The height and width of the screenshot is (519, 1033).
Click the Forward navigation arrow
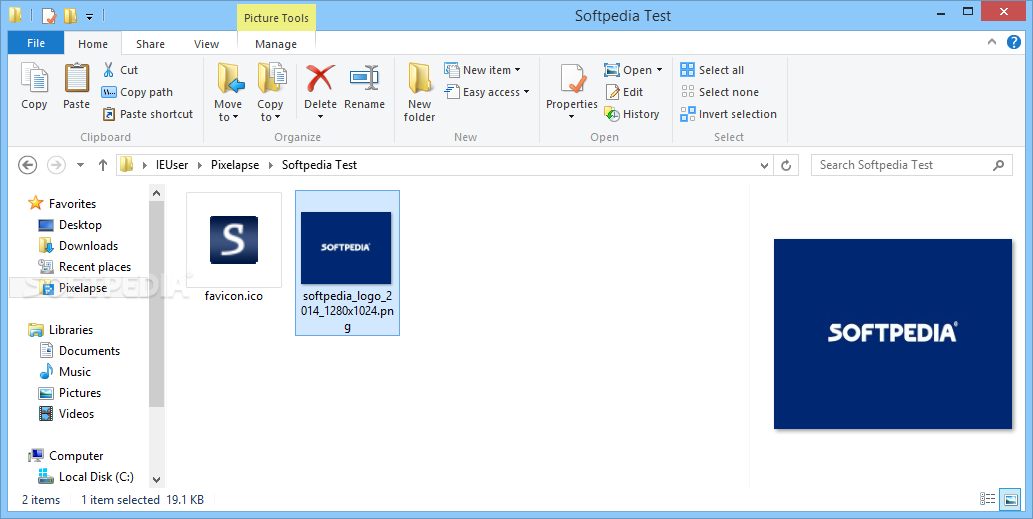click(57, 165)
